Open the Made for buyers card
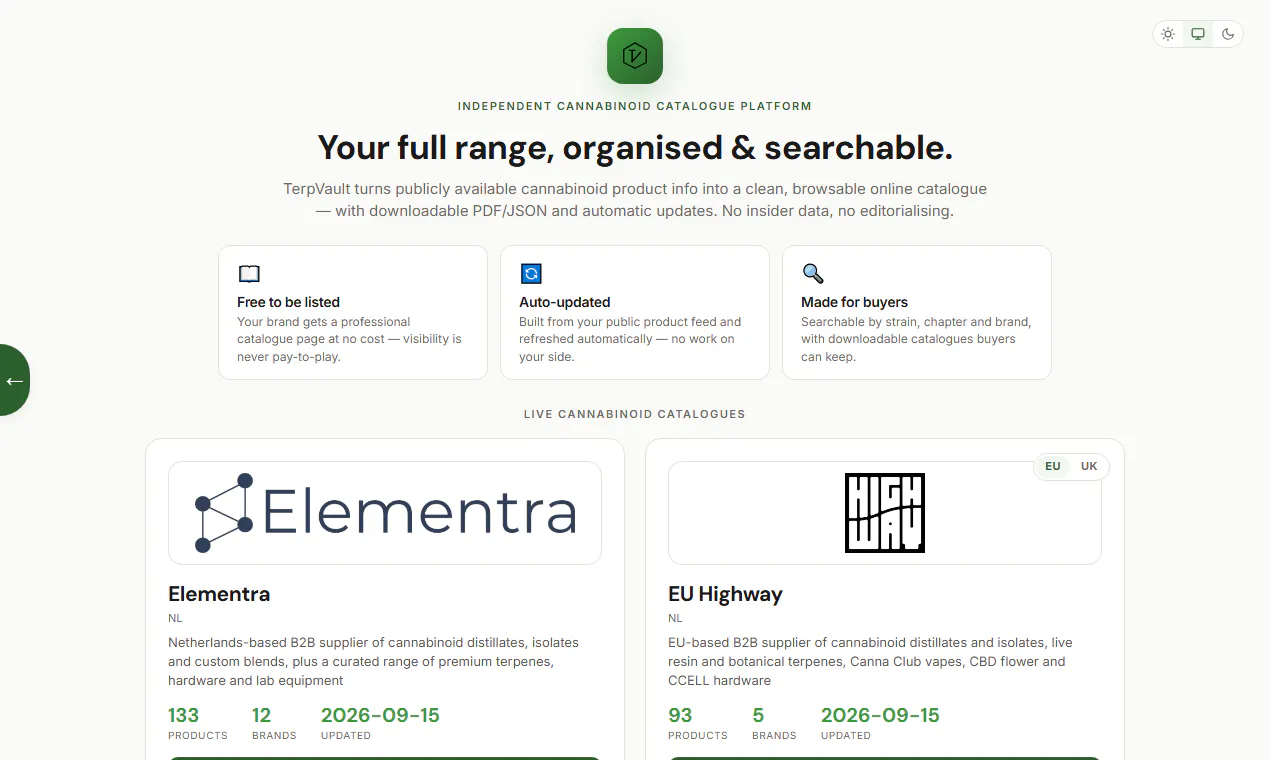Viewport: 1270px width, 760px height. pos(917,313)
